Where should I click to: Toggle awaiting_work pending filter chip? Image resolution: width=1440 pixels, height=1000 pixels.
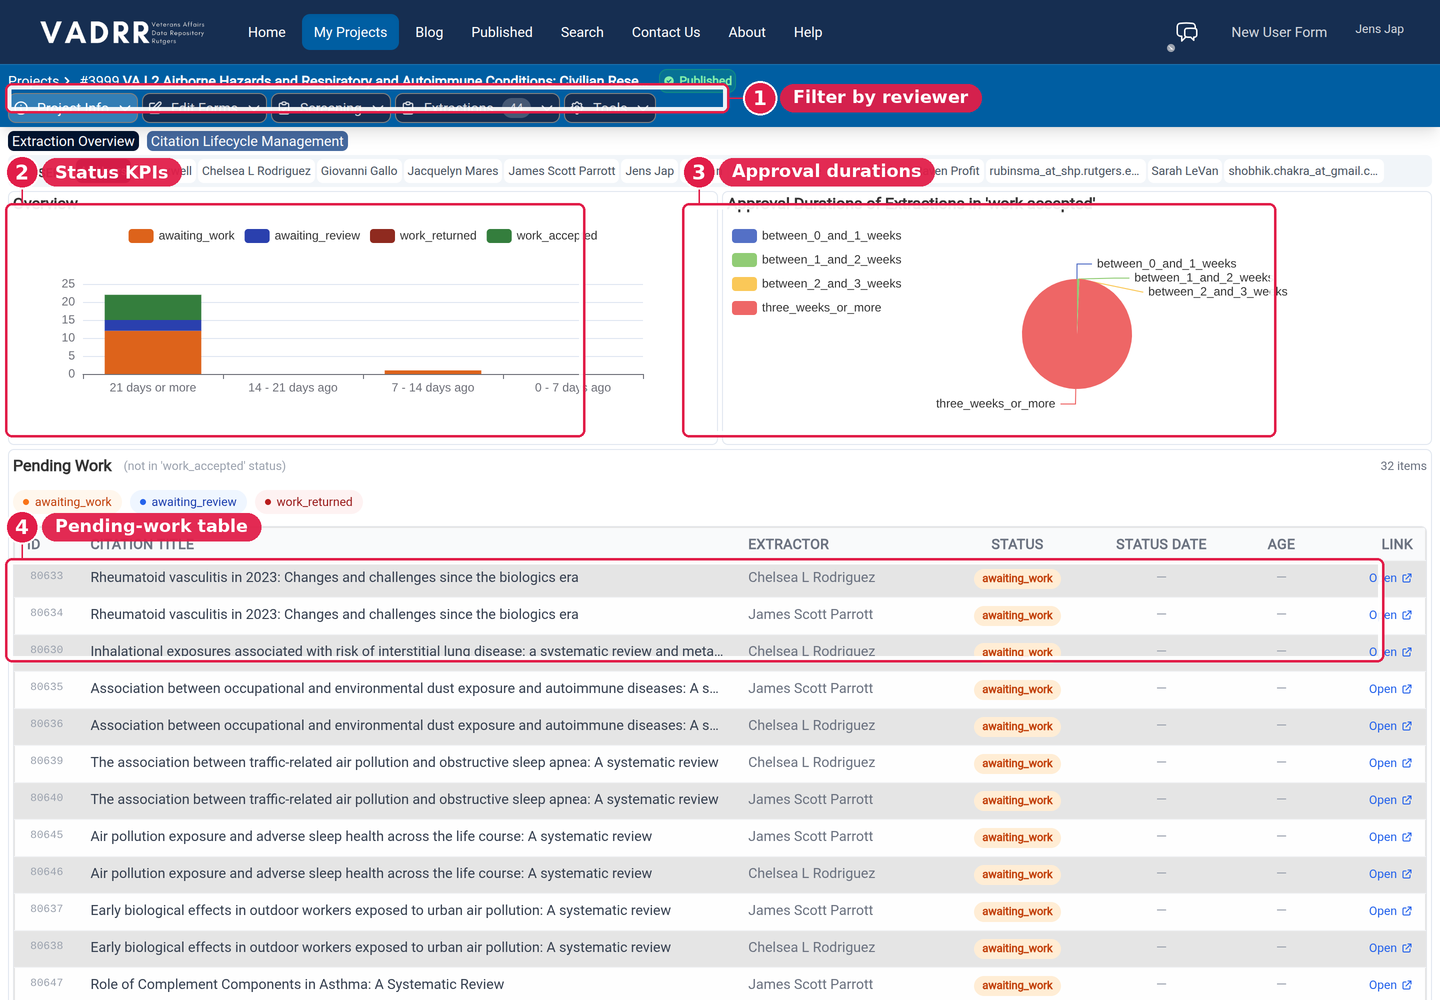67,502
